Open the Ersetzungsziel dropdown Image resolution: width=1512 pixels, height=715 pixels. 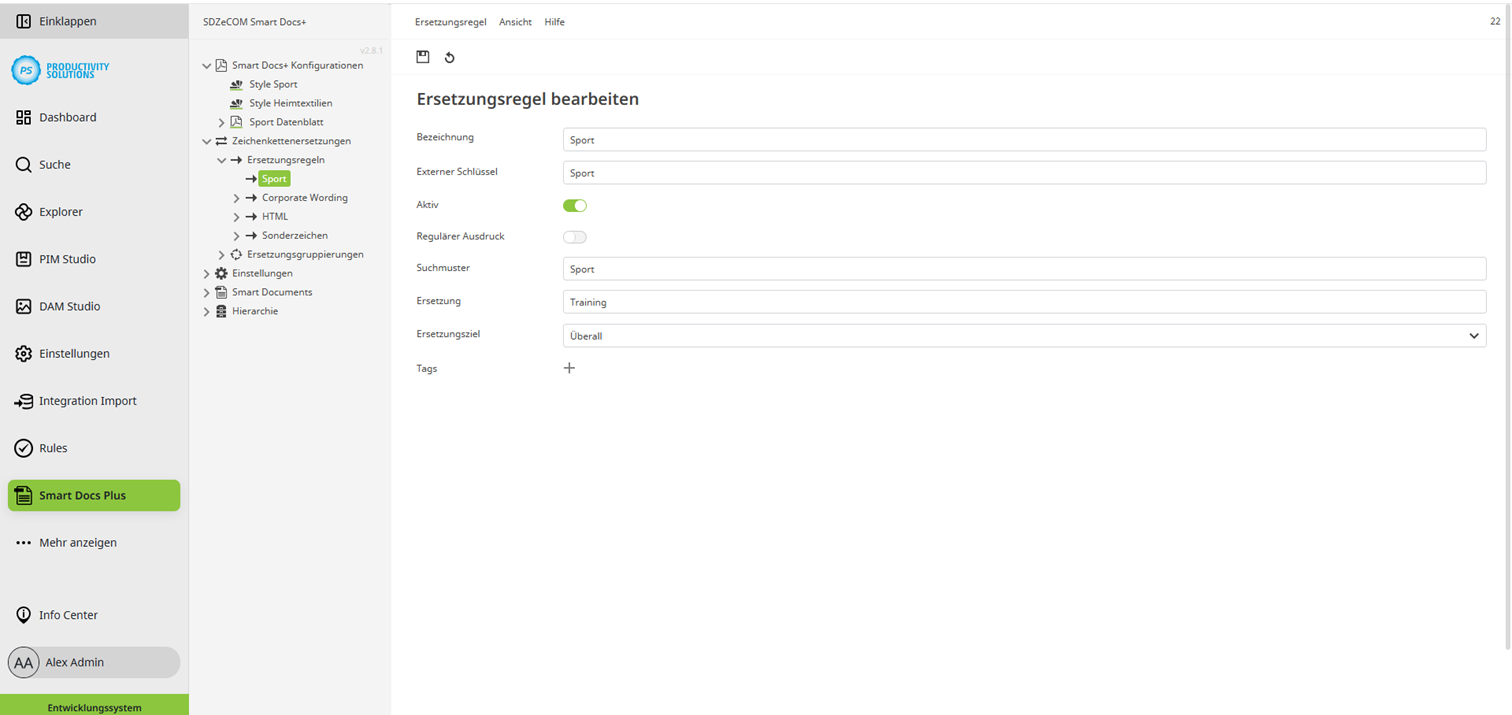[x=1473, y=335]
